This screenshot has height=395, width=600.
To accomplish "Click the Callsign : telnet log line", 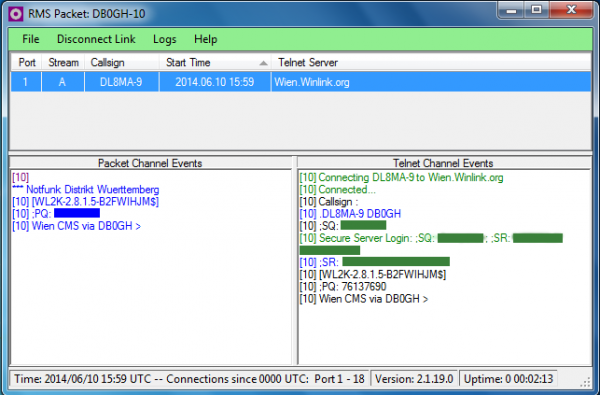I will tap(329, 202).
